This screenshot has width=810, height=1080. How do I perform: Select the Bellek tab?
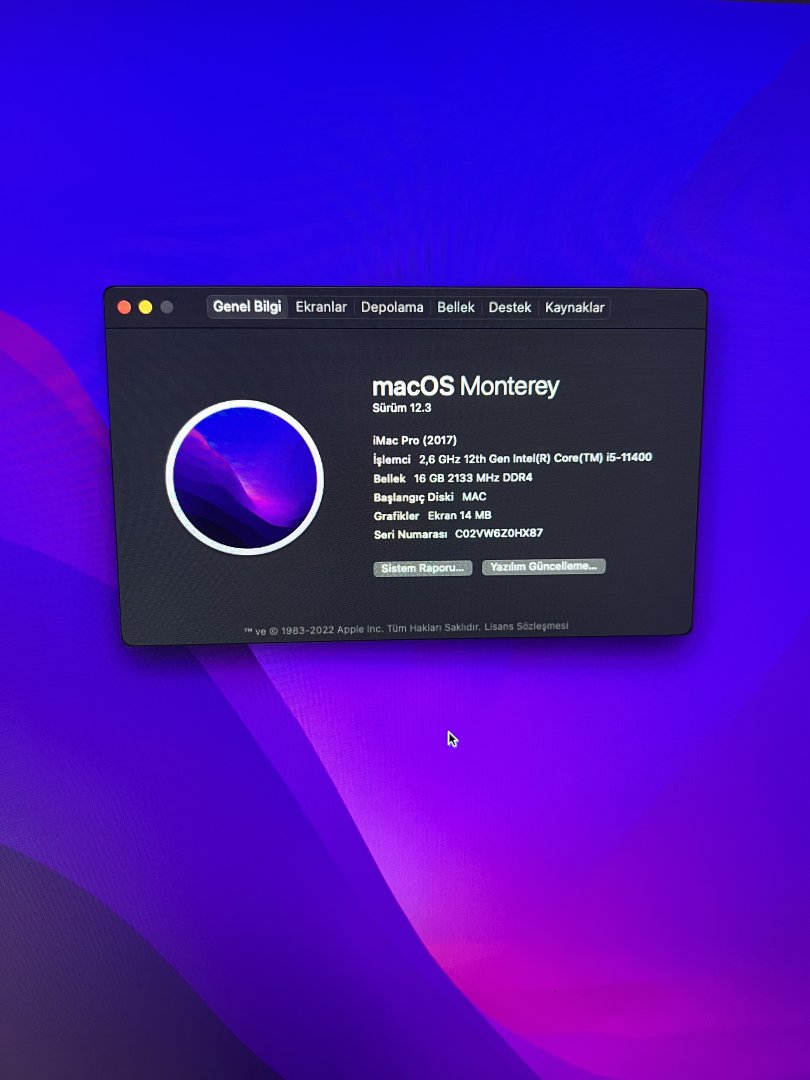tap(456, 307)
